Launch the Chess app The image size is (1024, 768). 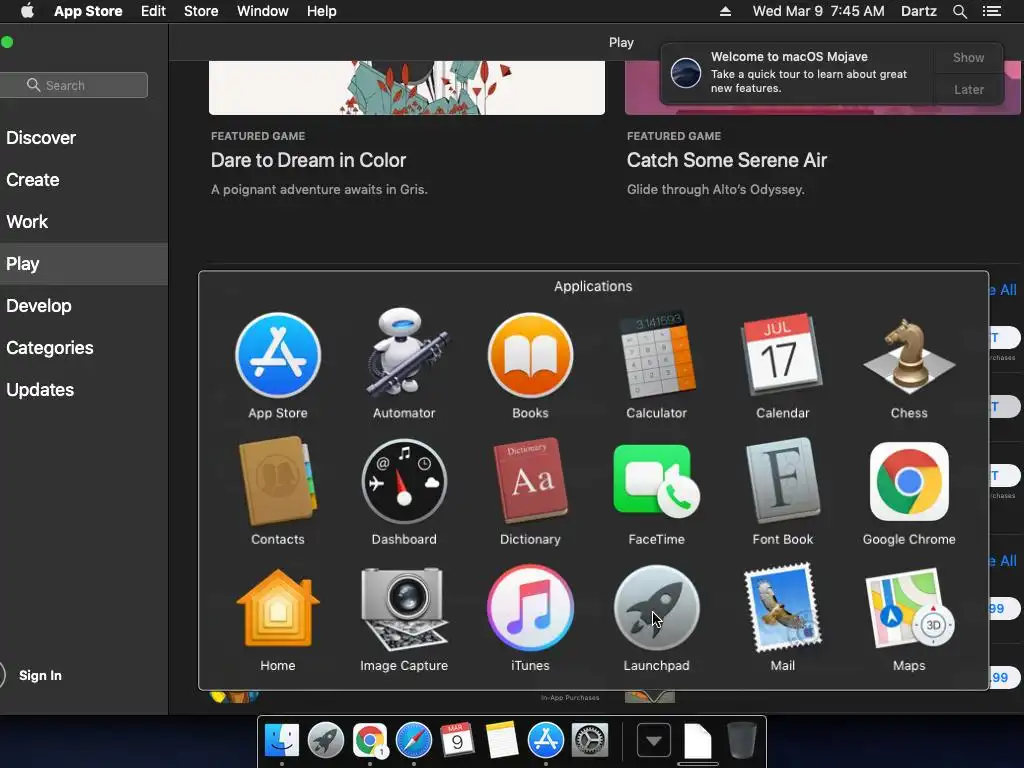909,356
